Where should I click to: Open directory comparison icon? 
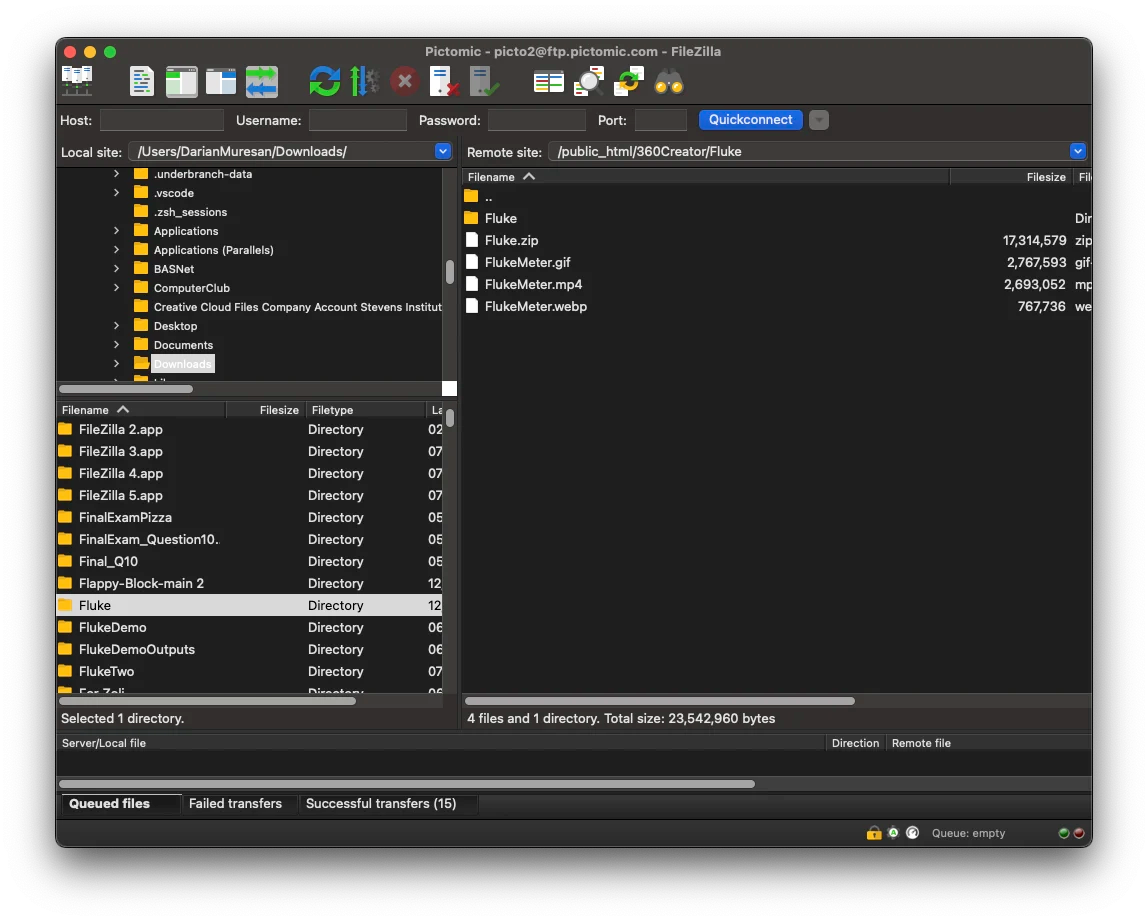pyautogui.click(x=548, y=81)
